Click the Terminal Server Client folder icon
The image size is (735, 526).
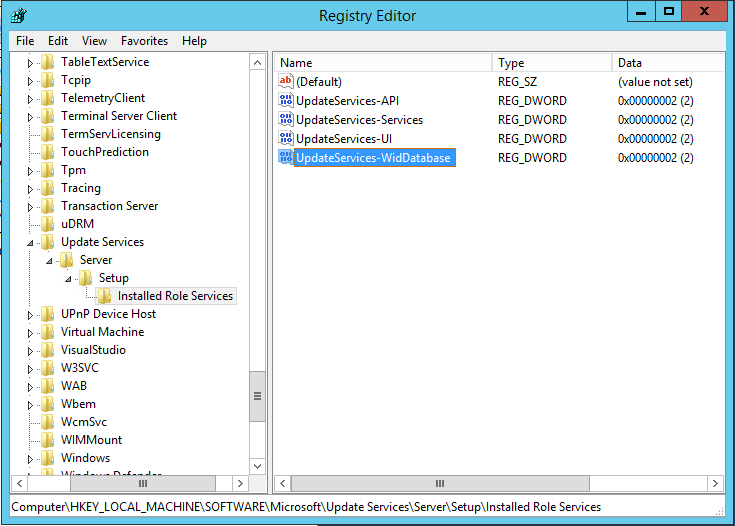coord(47,116)
